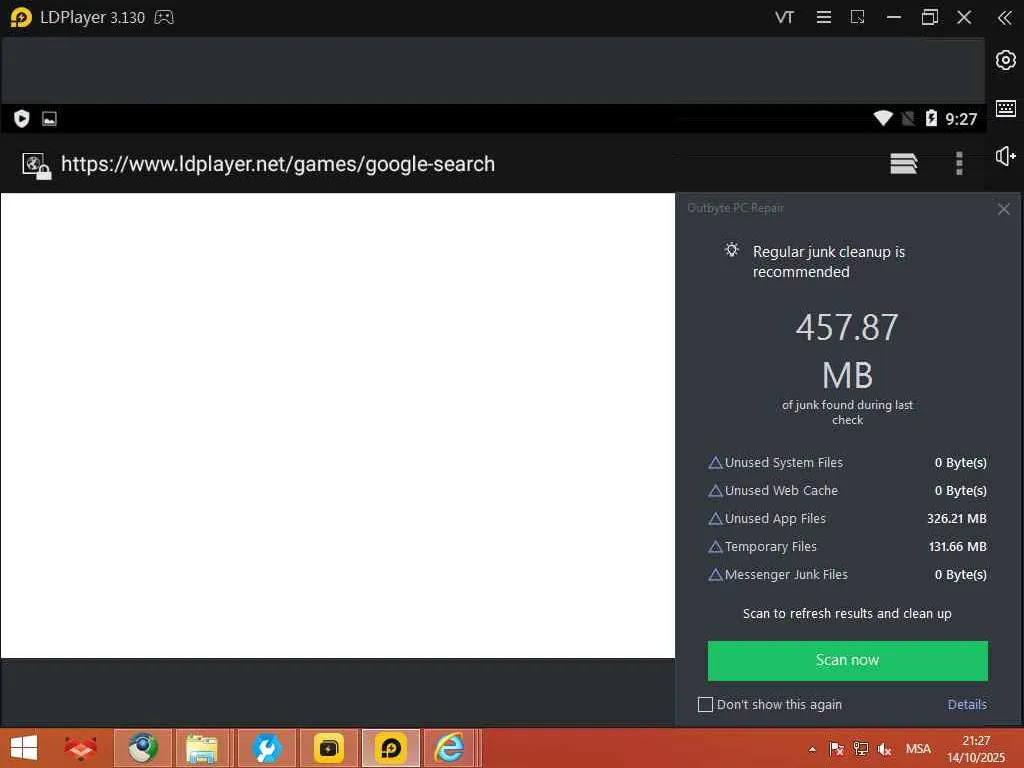The width and height of the screenshot is (1024, 768).
Task: Click the image notification icon in status bar
Action: pos(49,119)
